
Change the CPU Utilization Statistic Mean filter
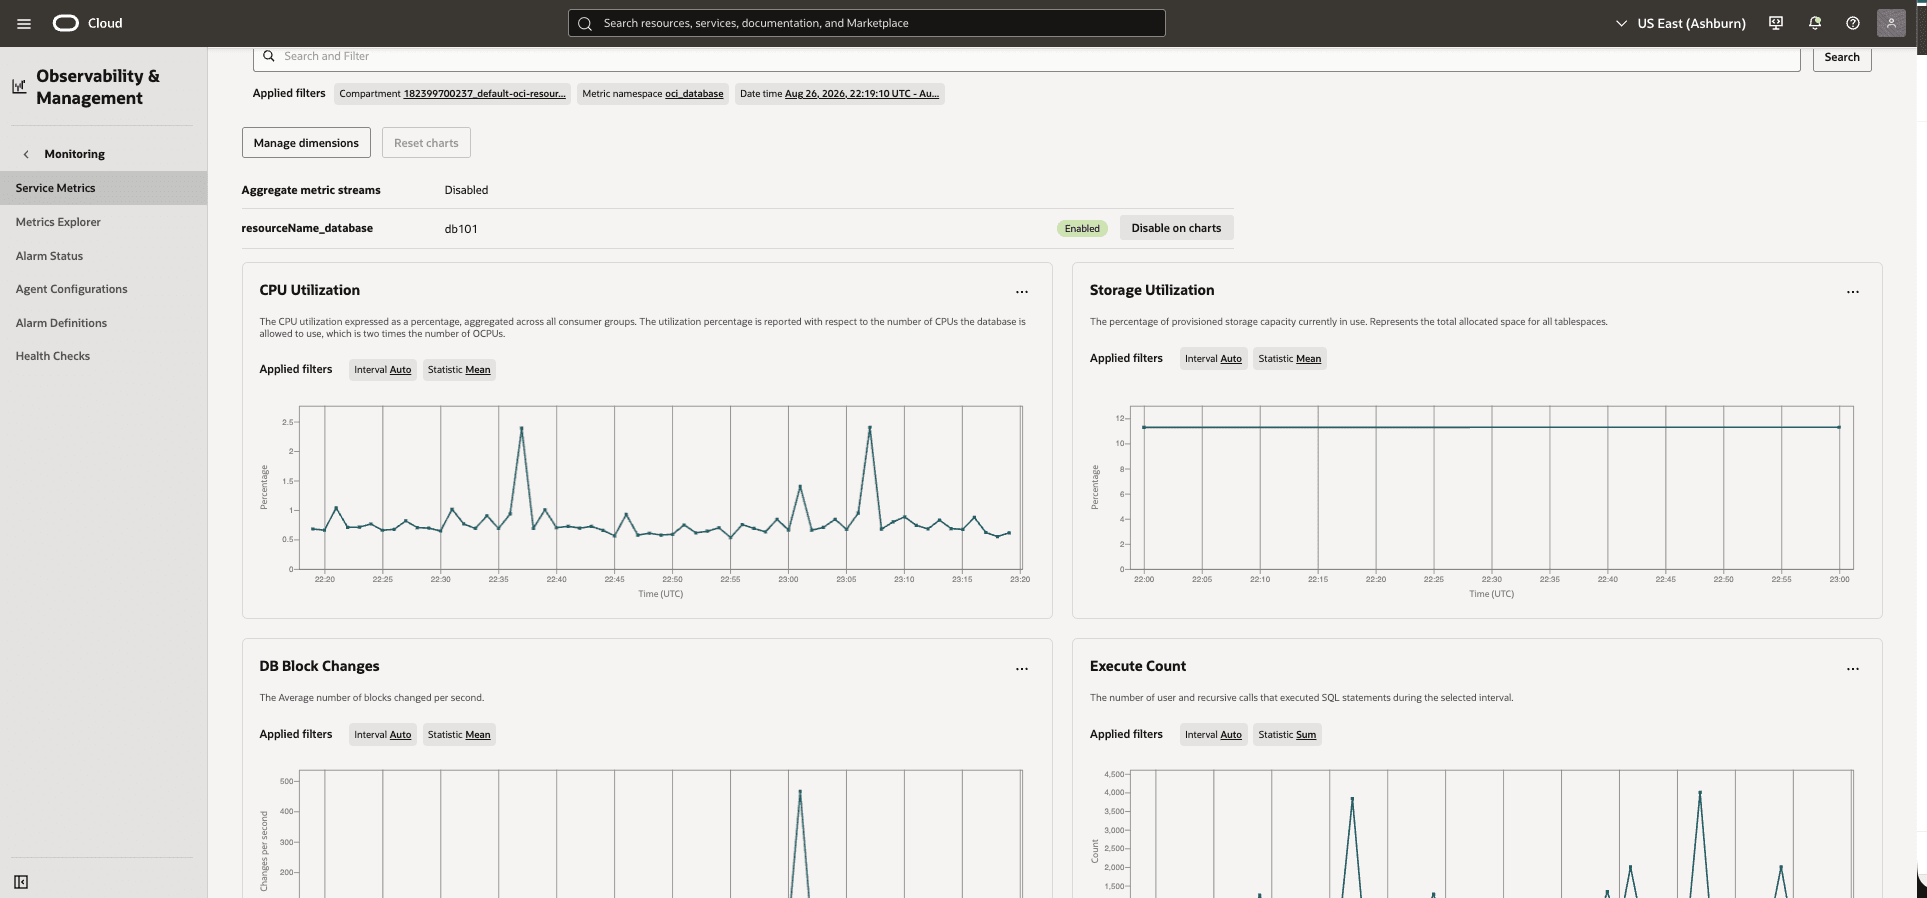pos(459,370)
